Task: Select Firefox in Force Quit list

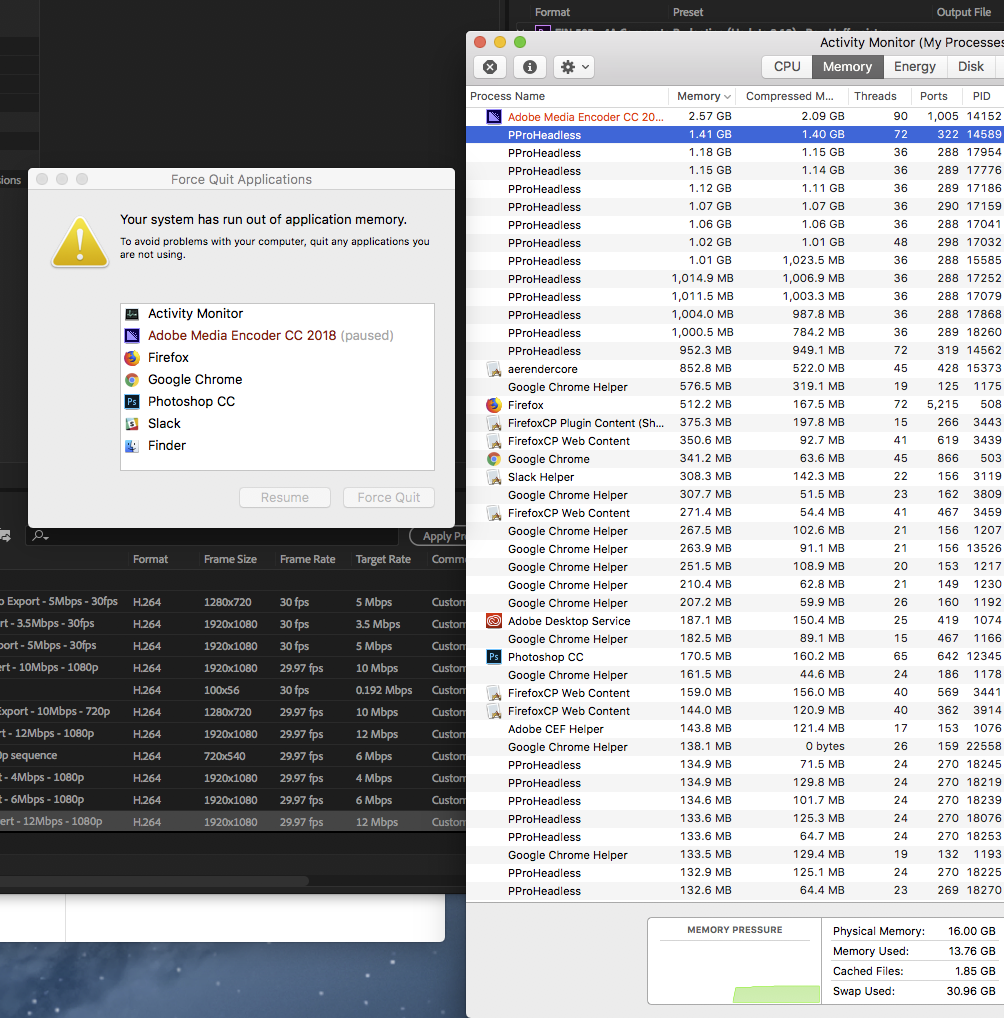Action: pyautogui.click(x=277, y=358)
